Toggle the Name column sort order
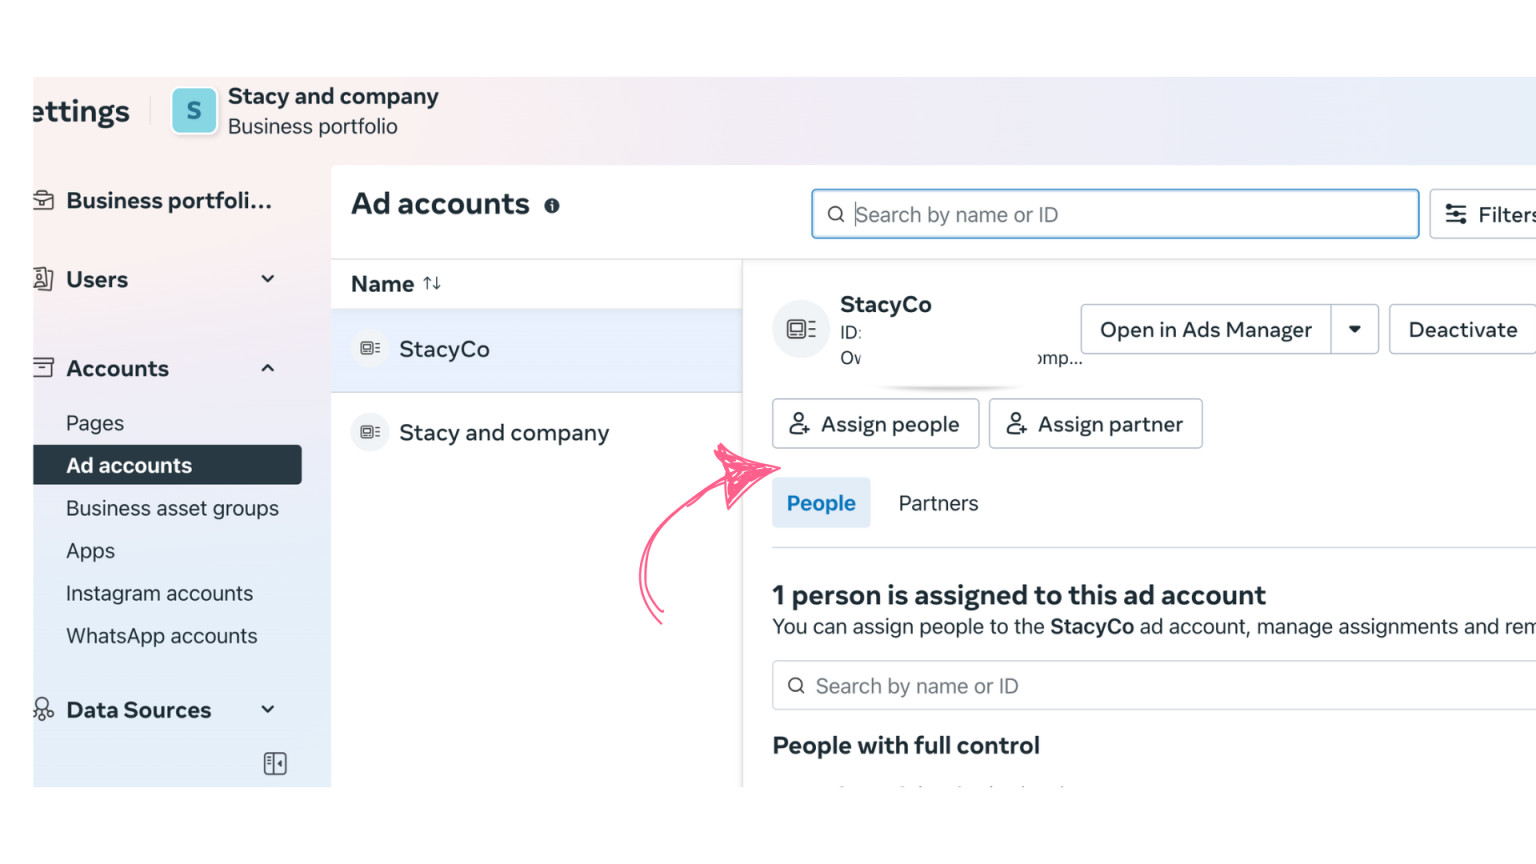Viewport: 1536px width, 864px height. coord(431,283)
